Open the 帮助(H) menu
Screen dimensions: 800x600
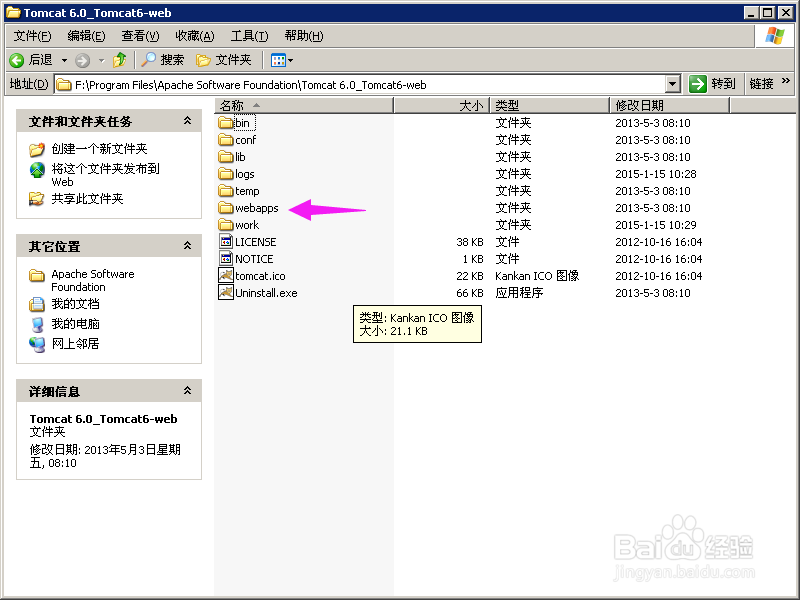click(x=304, y=36)
